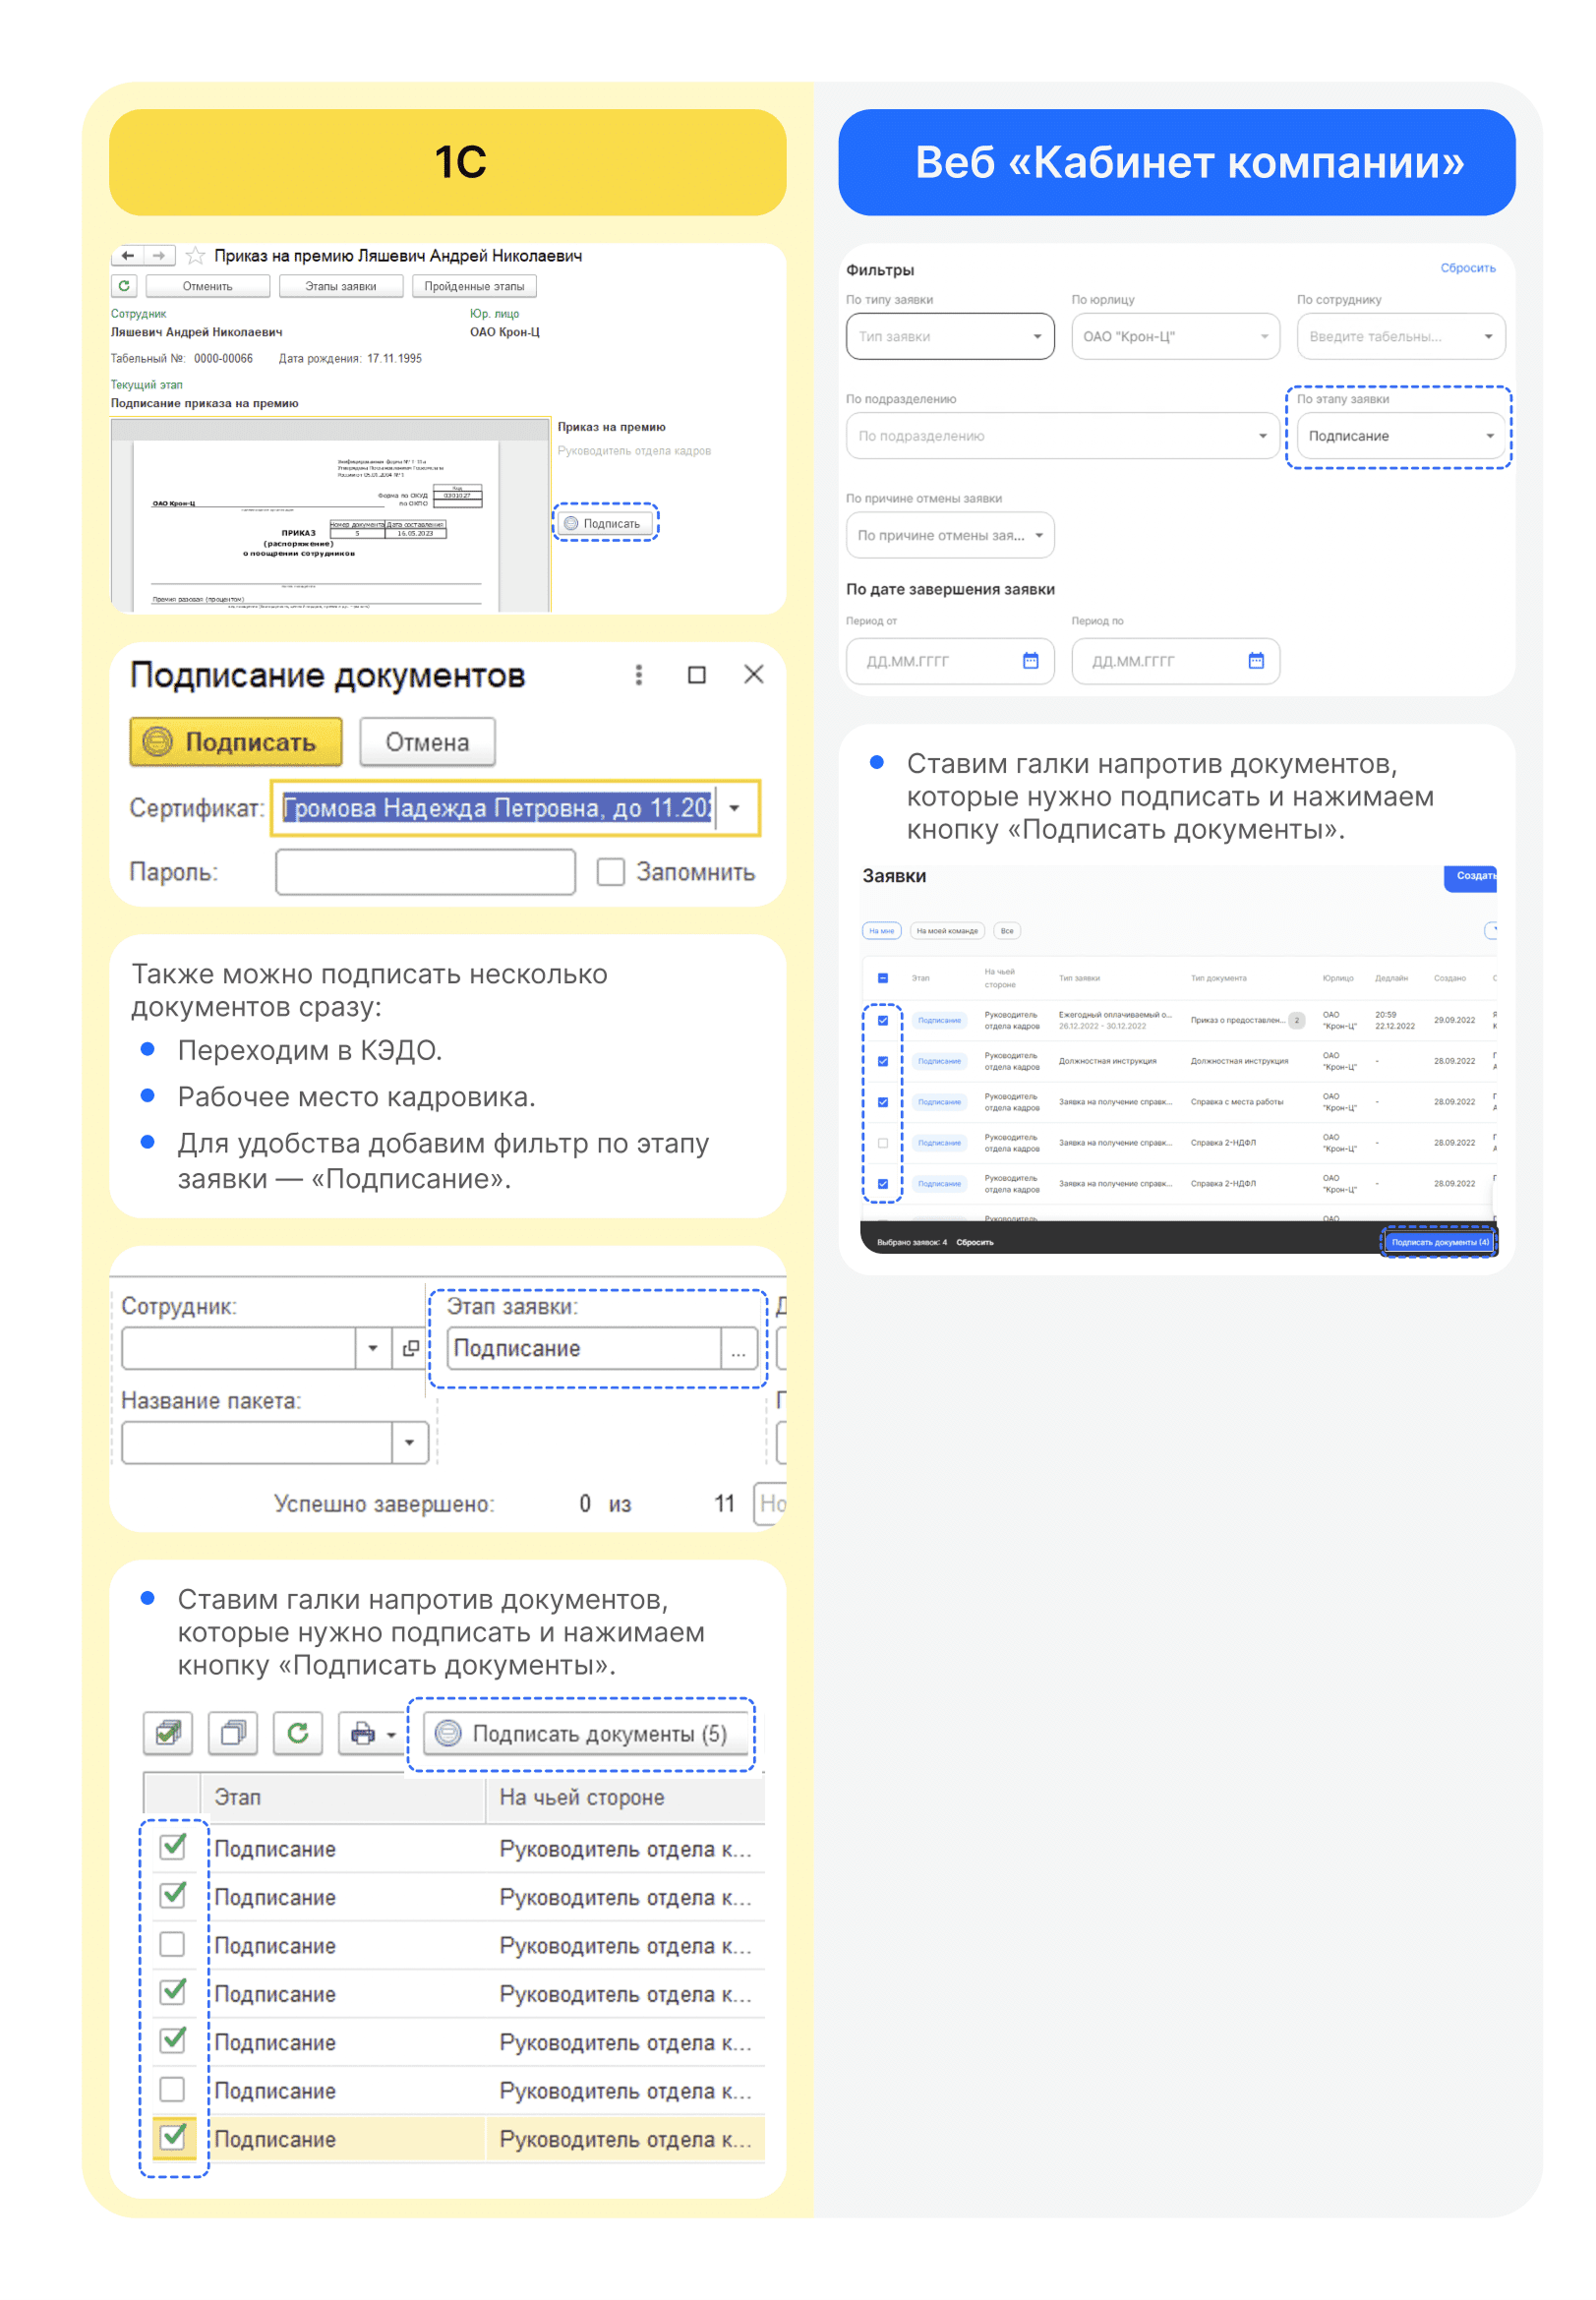Click the green refresh icon in the 1C list toolbar
This screenshot has width=1596, height=2300.
[x=298, y=1733]
